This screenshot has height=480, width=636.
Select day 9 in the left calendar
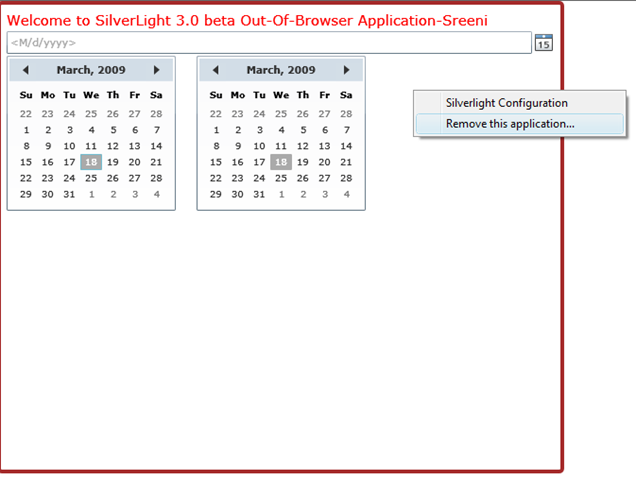[x=48, y=146]
